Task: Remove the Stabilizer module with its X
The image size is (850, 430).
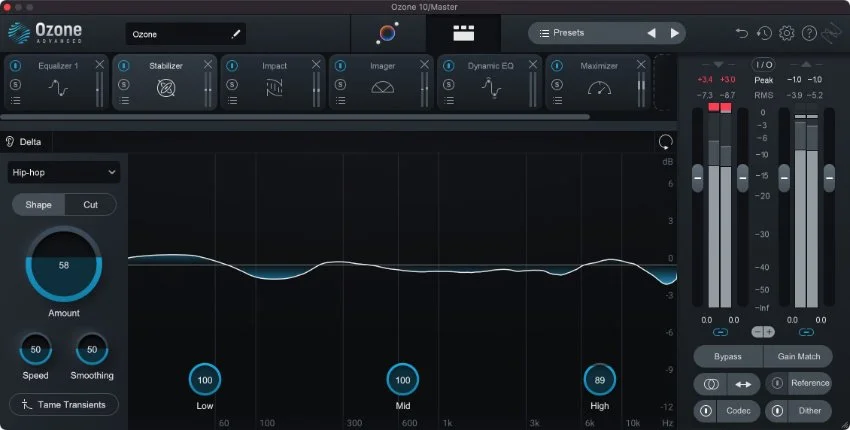Action: point(208,65)
